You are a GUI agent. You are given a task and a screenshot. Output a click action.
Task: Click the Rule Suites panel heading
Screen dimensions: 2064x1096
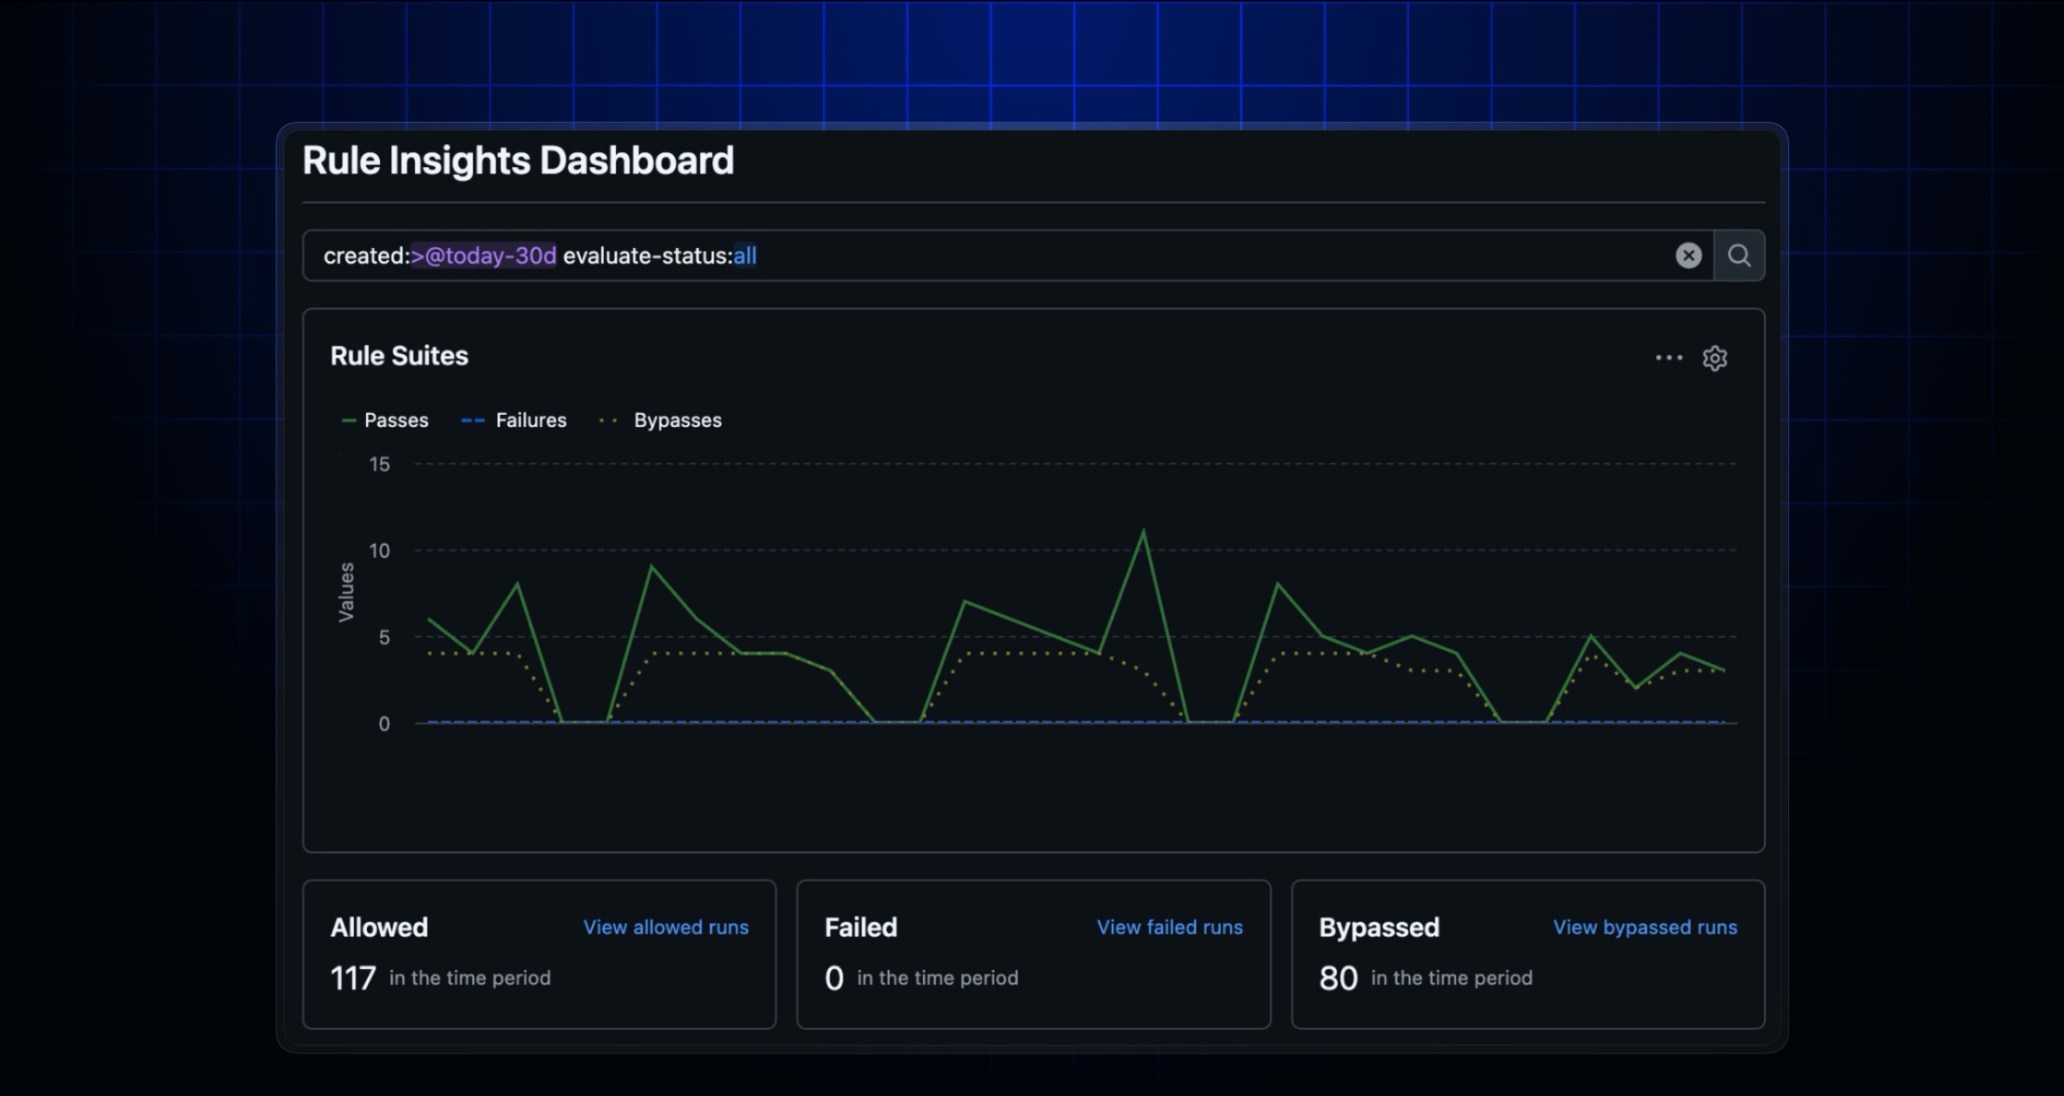pyautogui.click(x=399, y=356)
